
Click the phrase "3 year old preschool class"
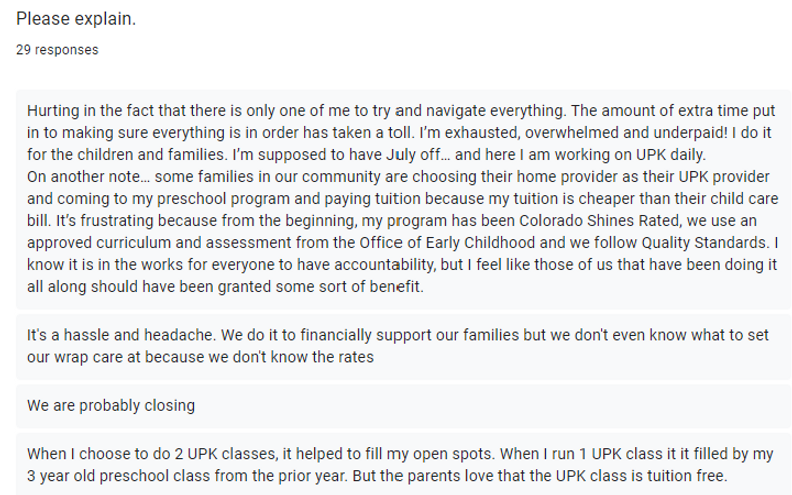(x=117, y=473)
